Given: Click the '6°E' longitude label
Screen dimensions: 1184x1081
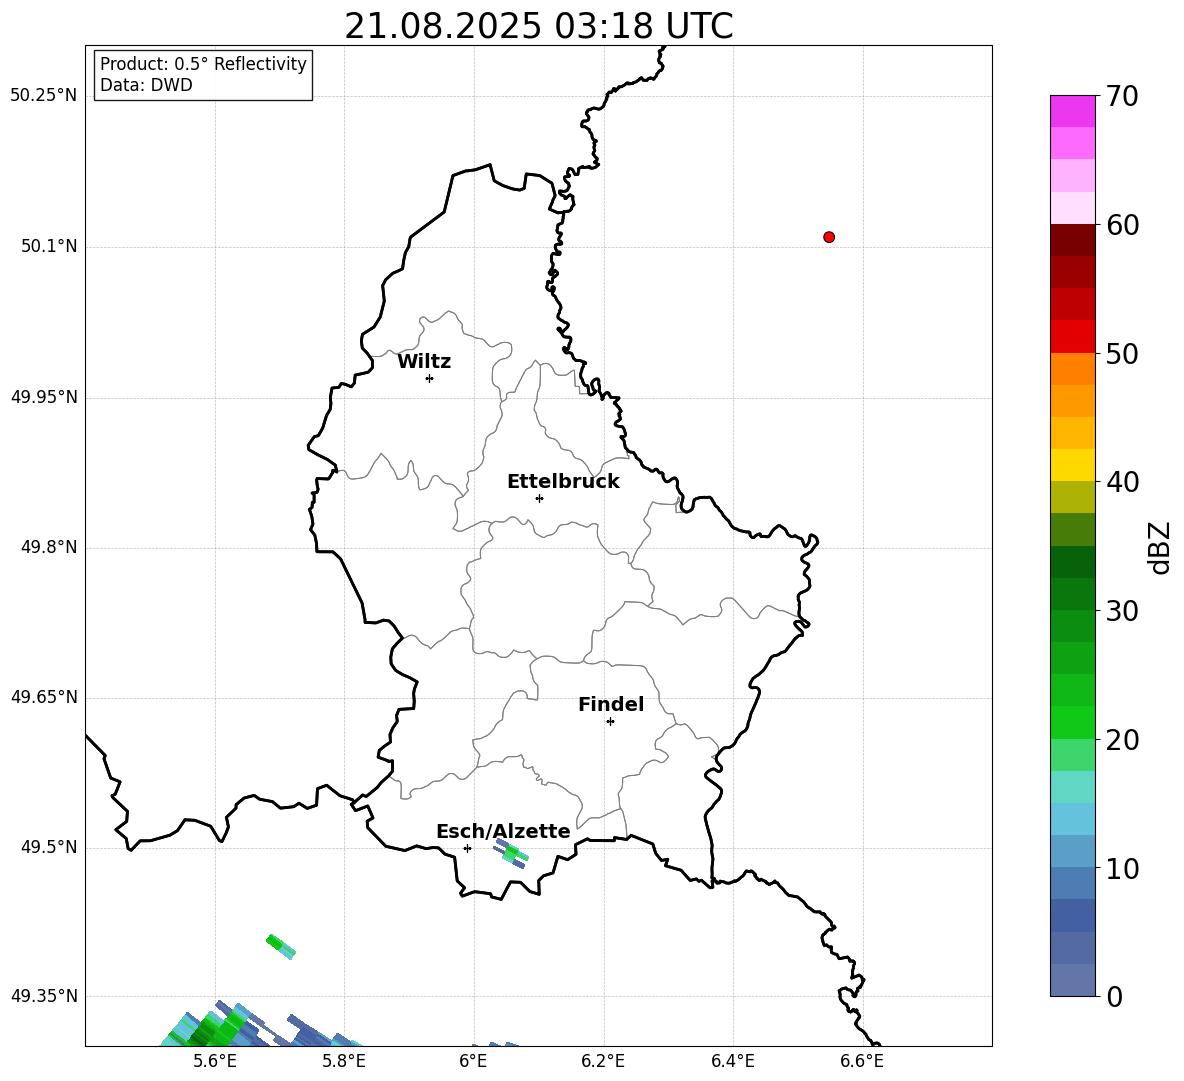Looking at the screenshot, I should 473,1061.
